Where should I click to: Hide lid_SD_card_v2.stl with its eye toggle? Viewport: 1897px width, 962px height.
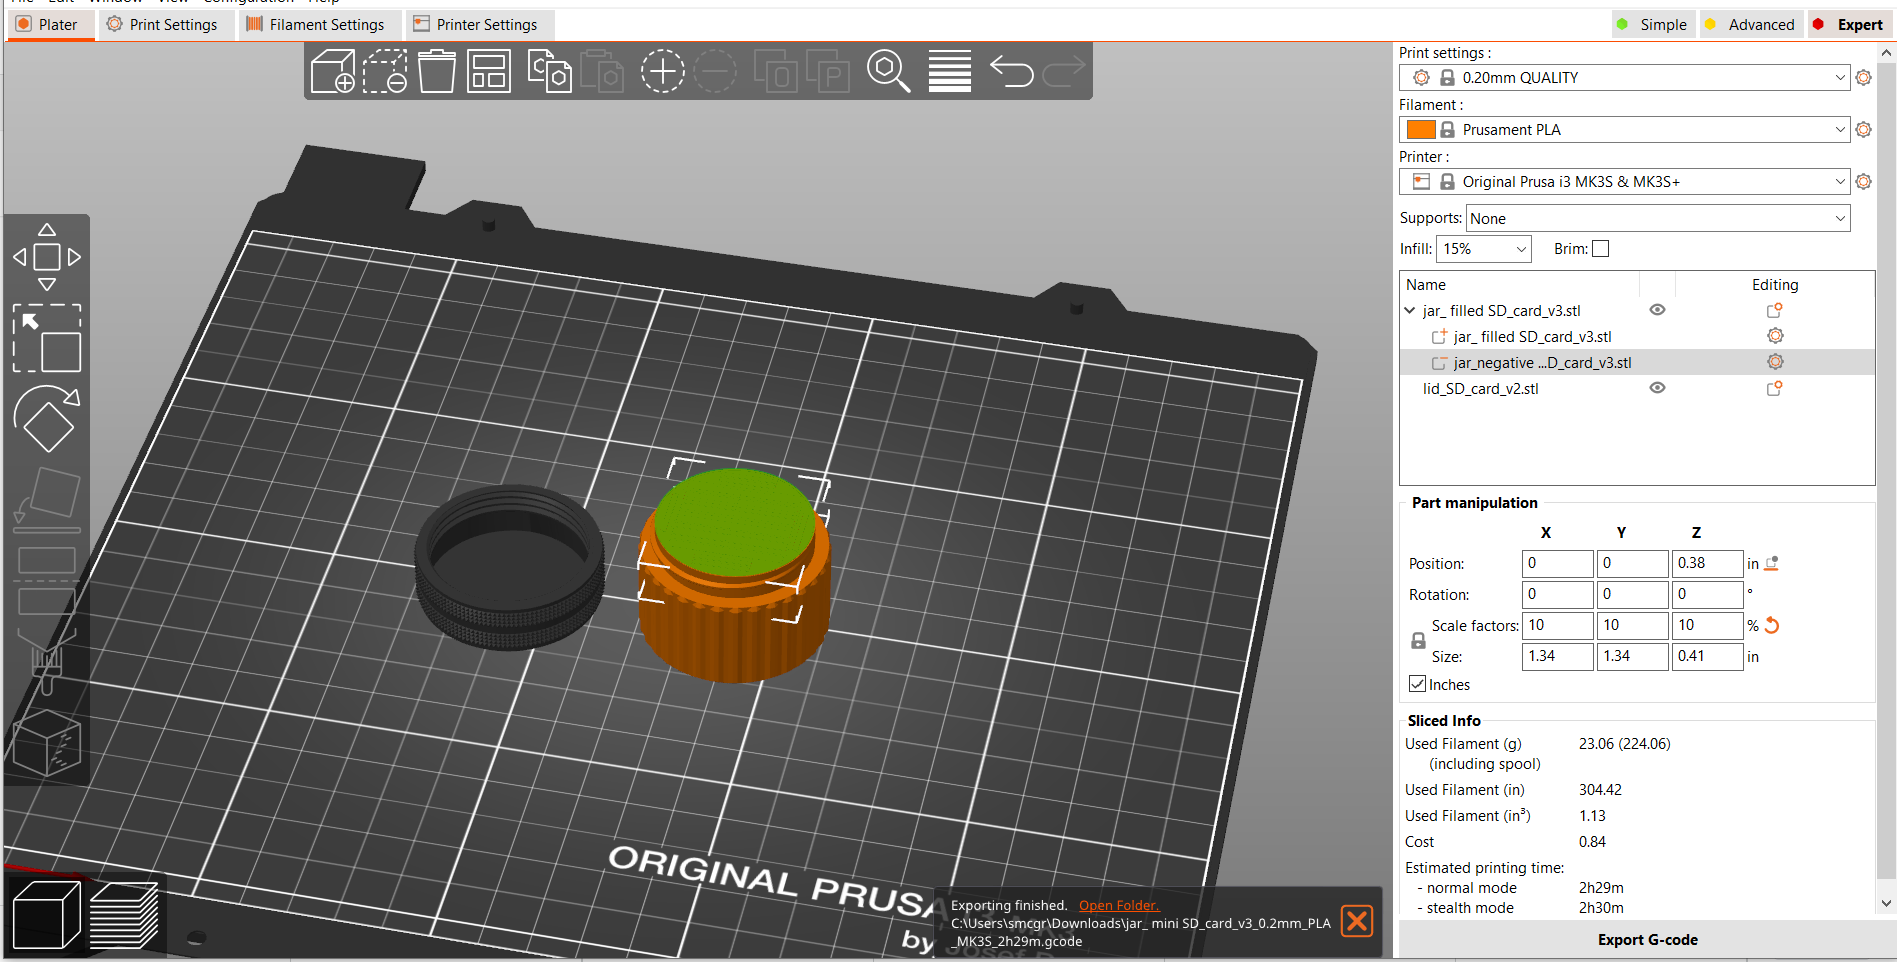(1657, 388)
